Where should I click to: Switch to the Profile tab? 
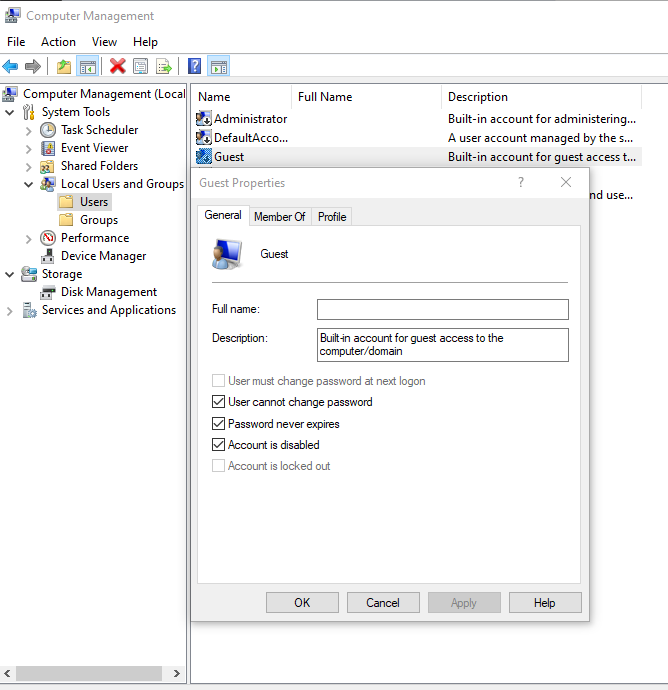(x=332, y=217)
